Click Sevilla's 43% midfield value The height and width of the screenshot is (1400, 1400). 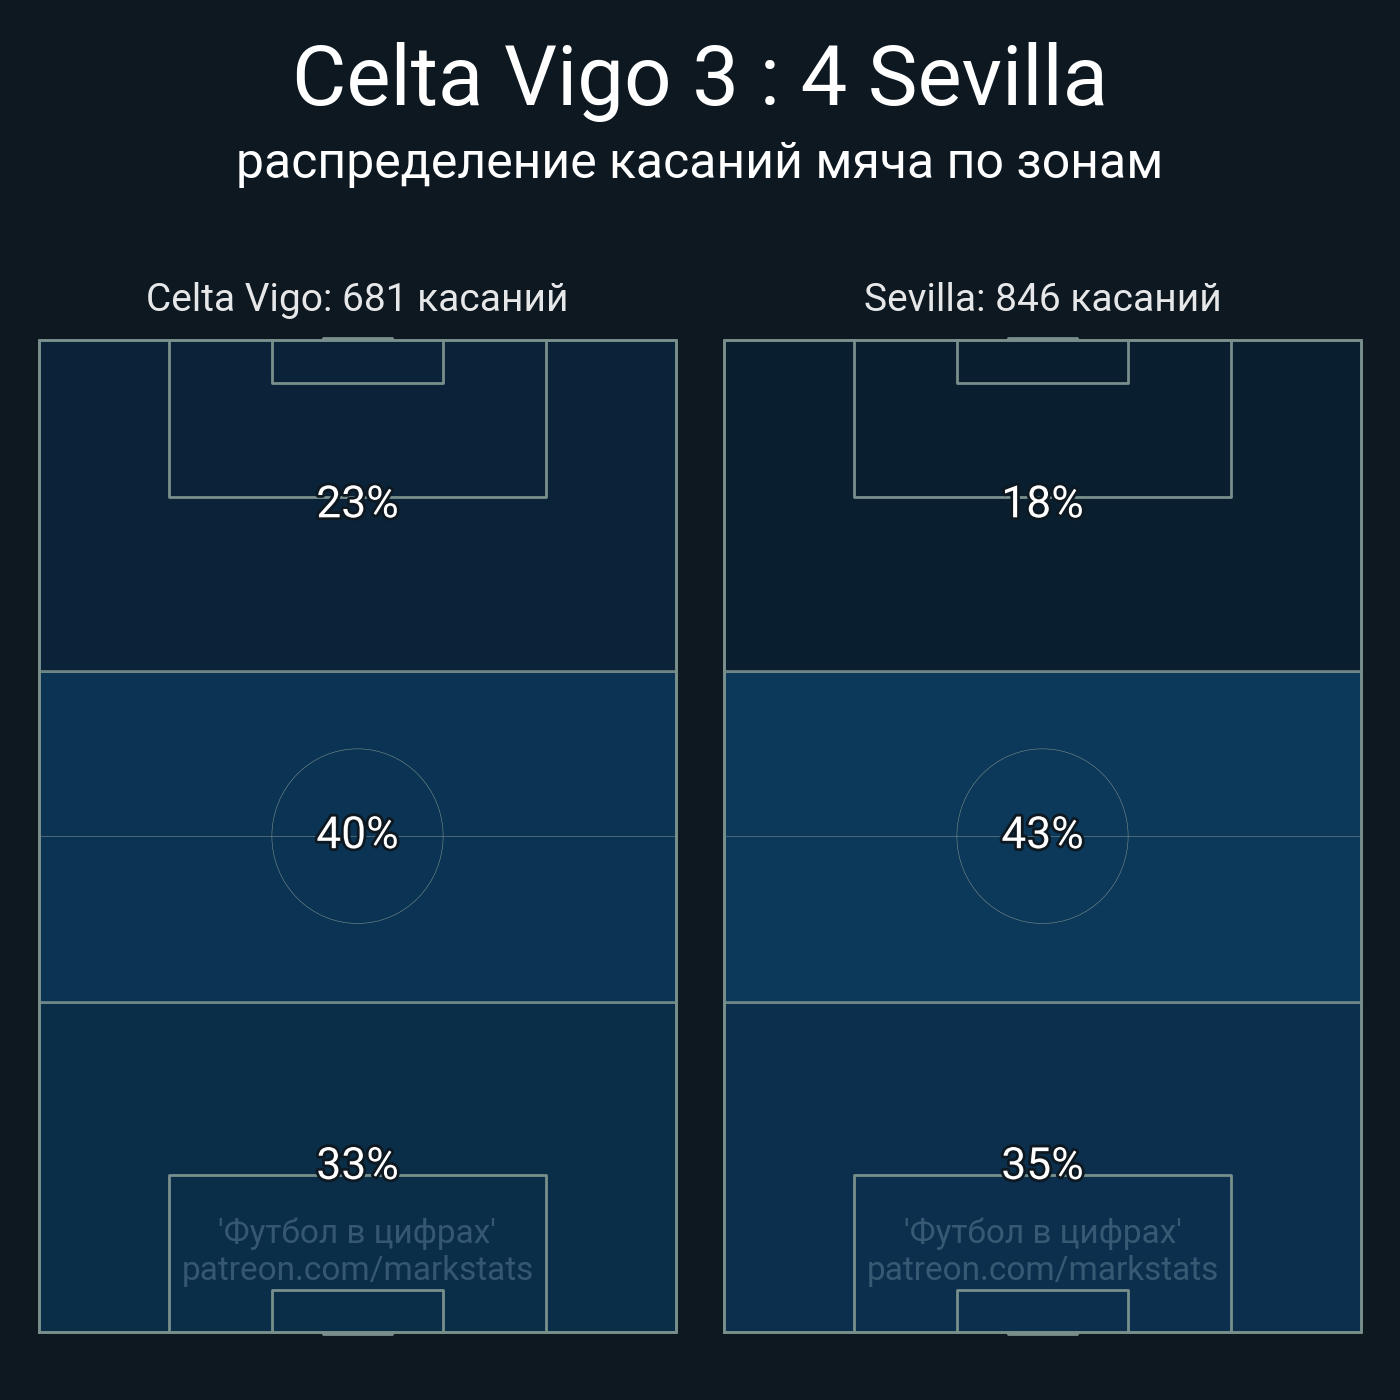(1042, 833)
